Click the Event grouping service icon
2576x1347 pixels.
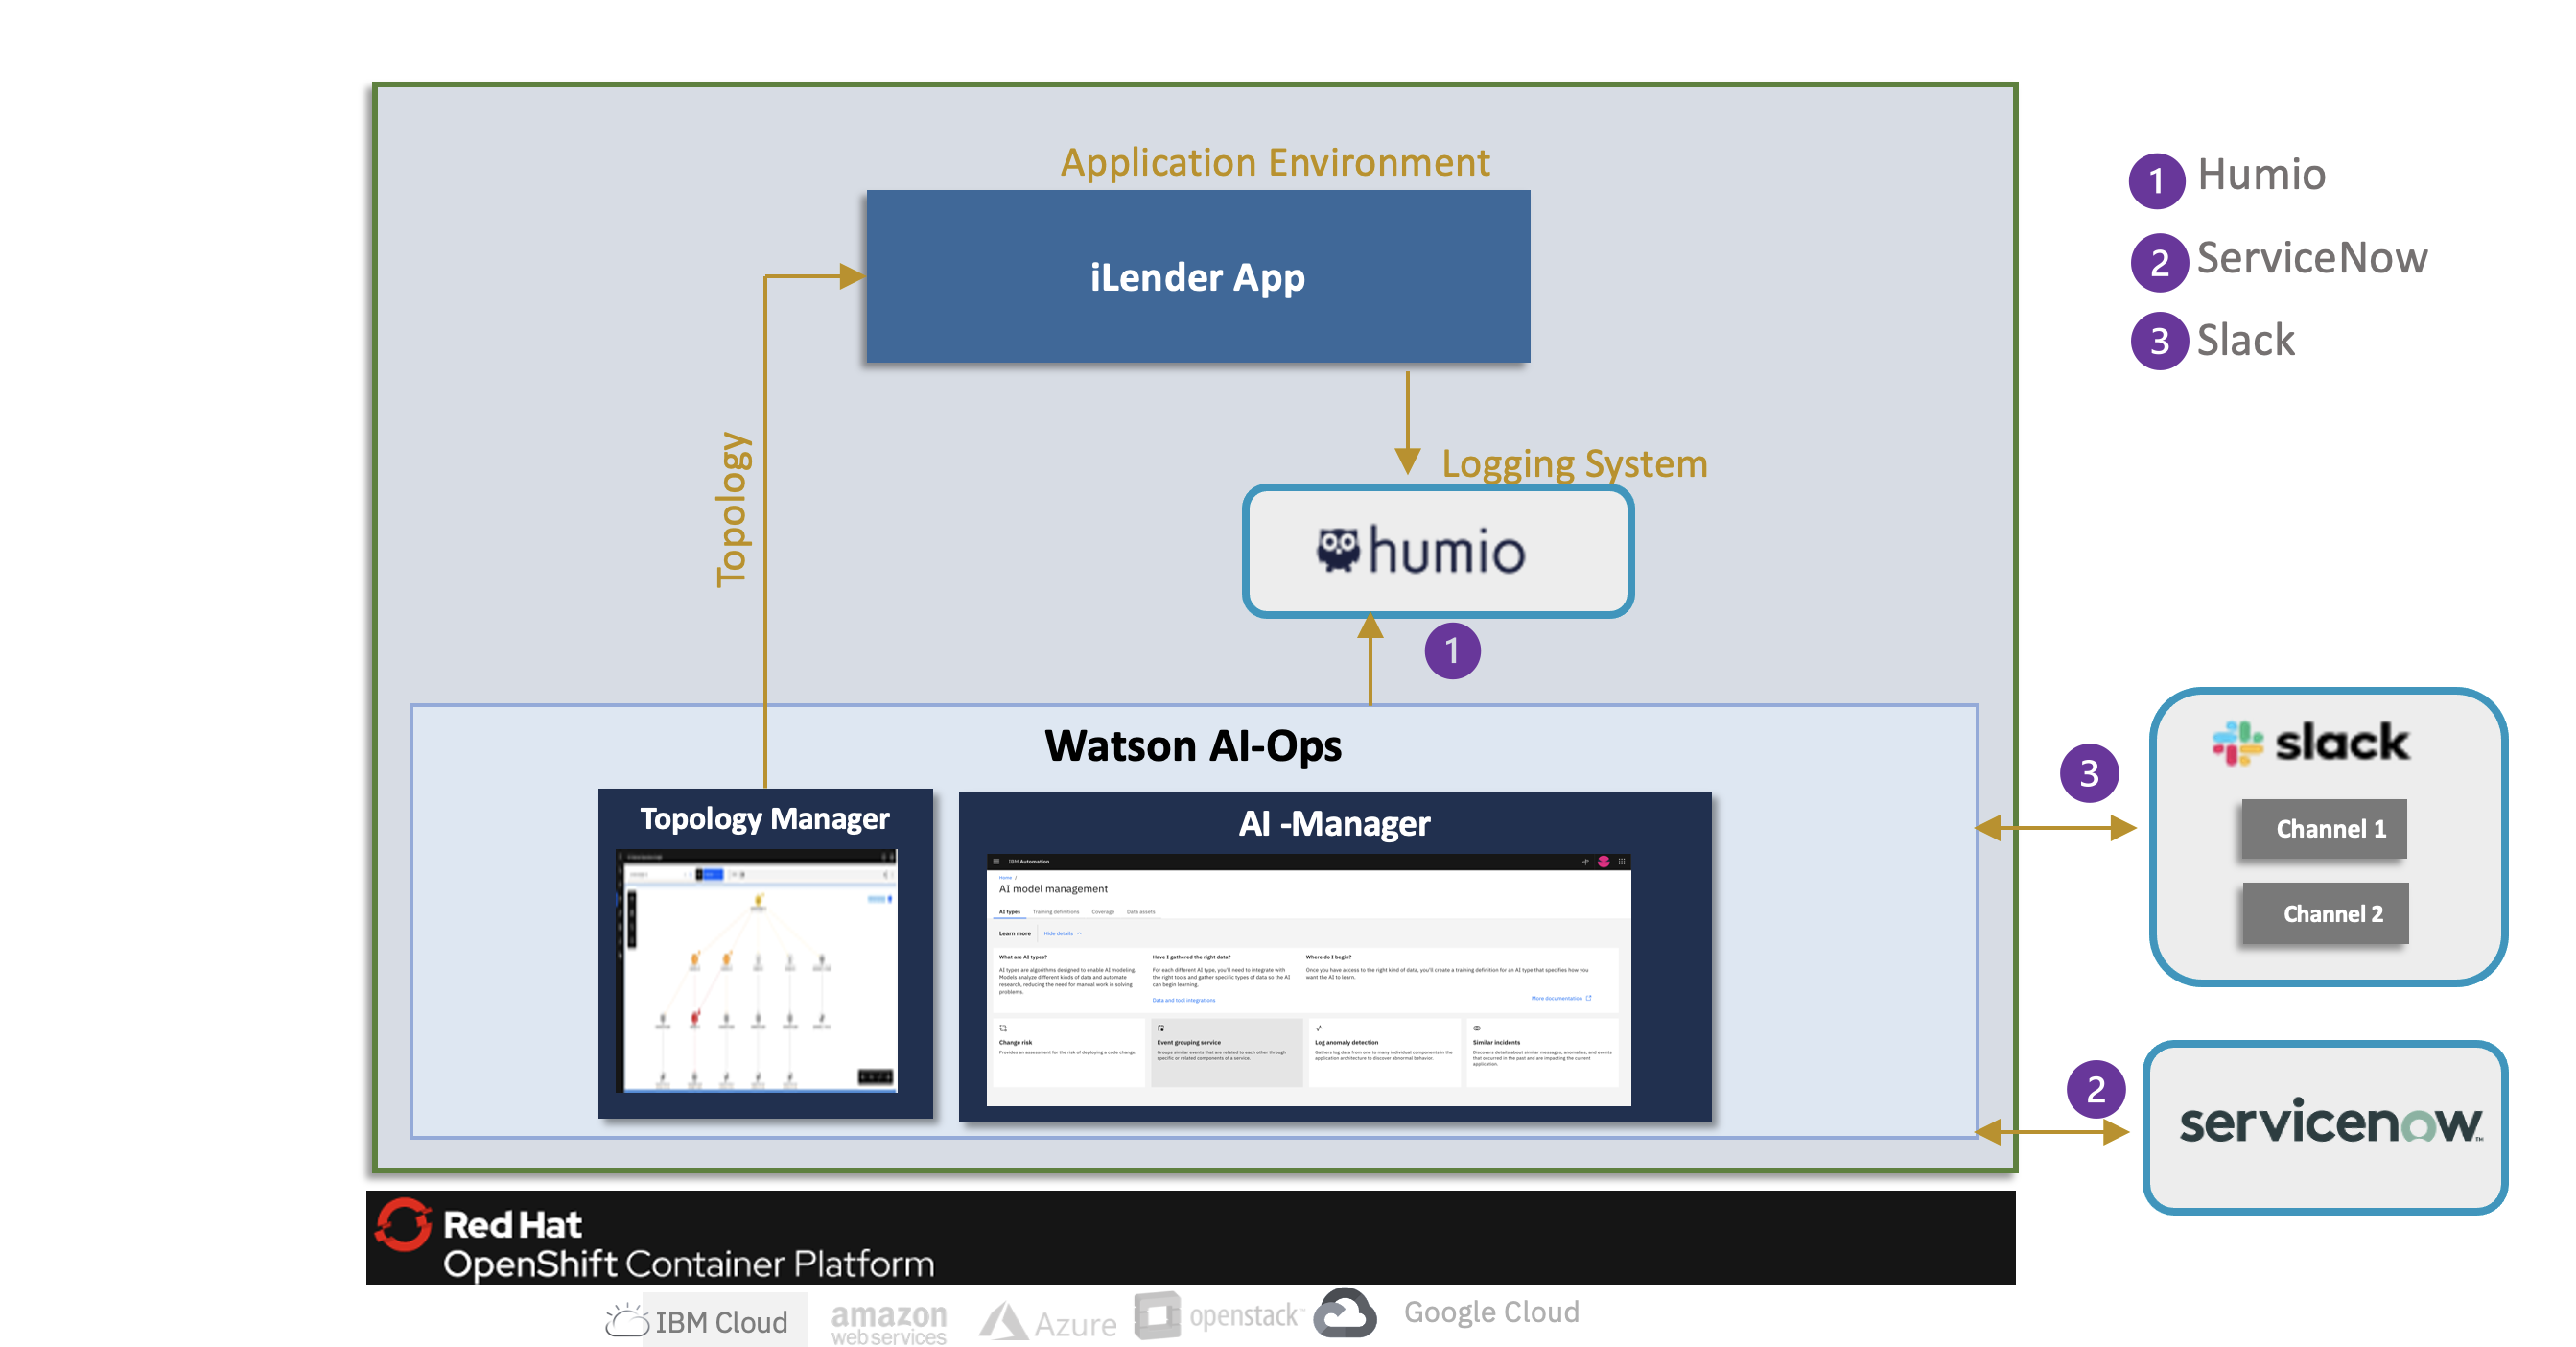(x=1161, y=1028)
